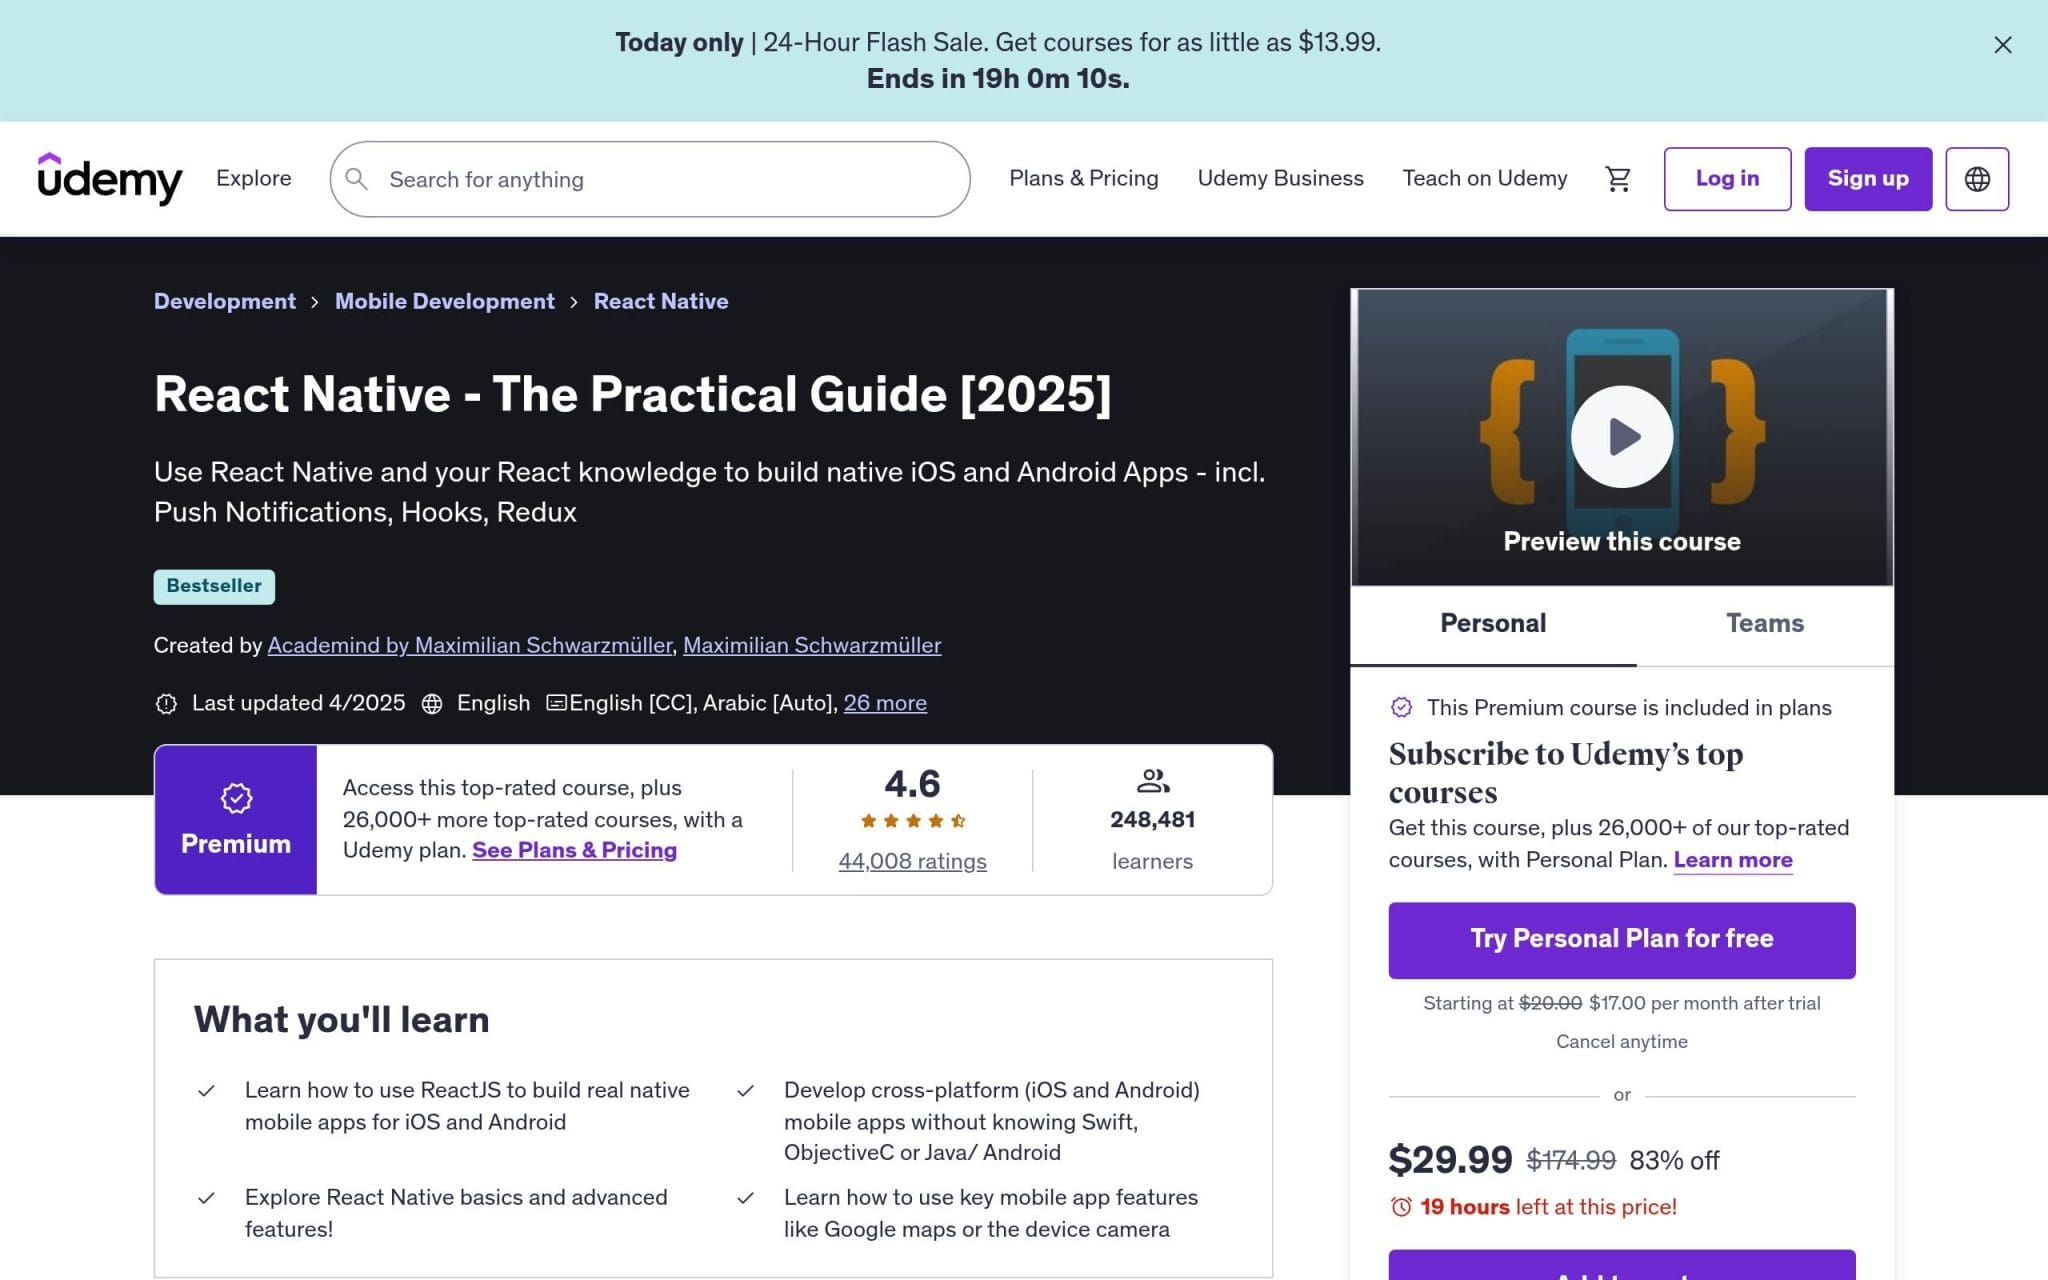
Task: Open Plans & Pricing in header
Action: tap(1083, 178)
